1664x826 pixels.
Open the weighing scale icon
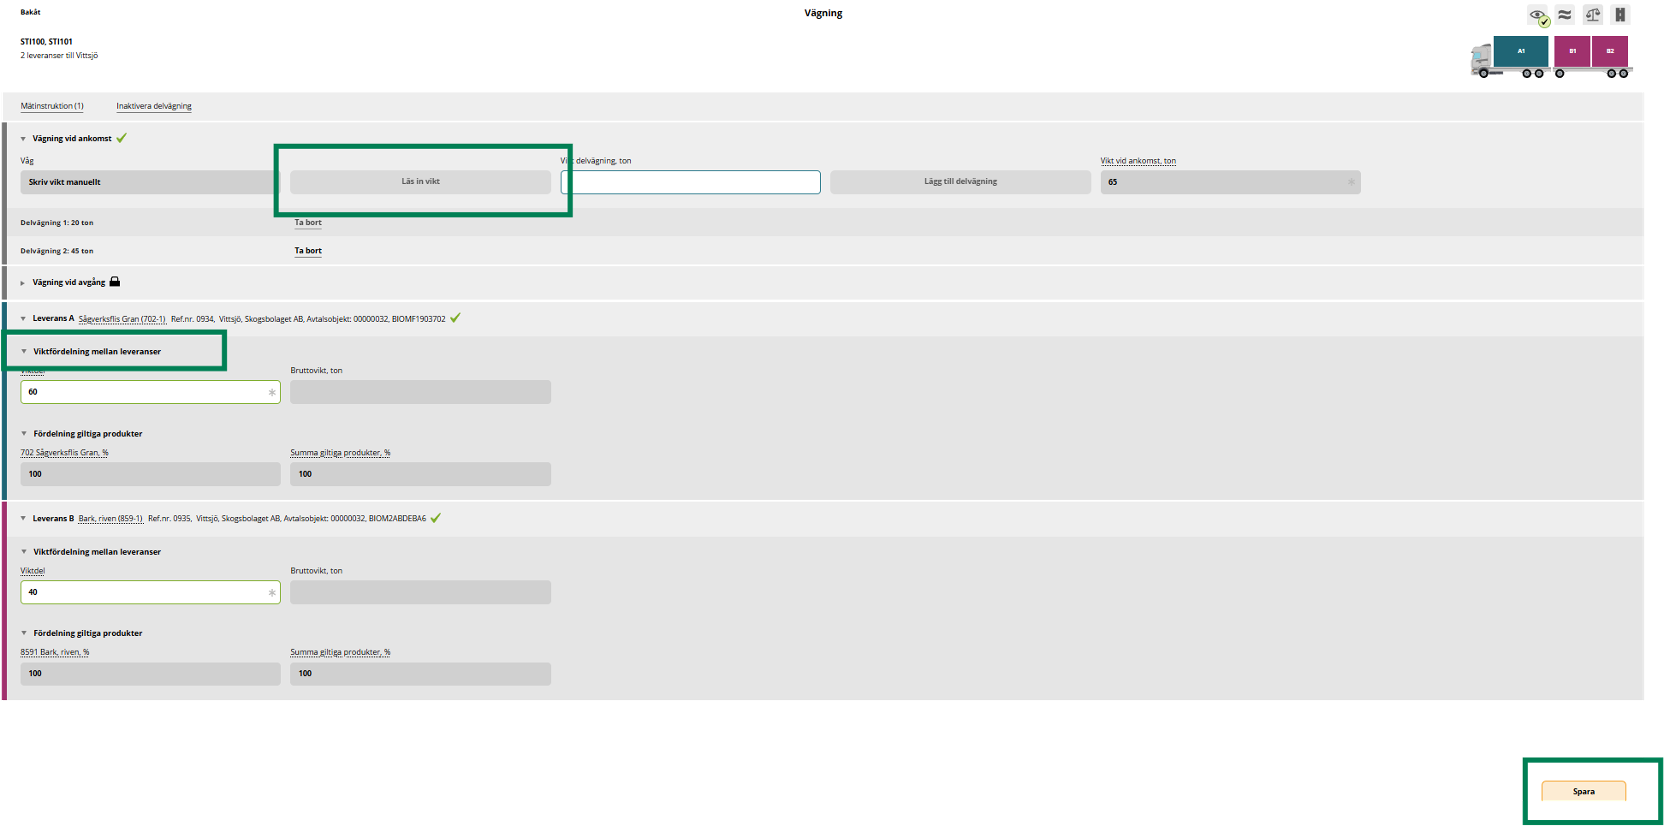click(1593, 14)
